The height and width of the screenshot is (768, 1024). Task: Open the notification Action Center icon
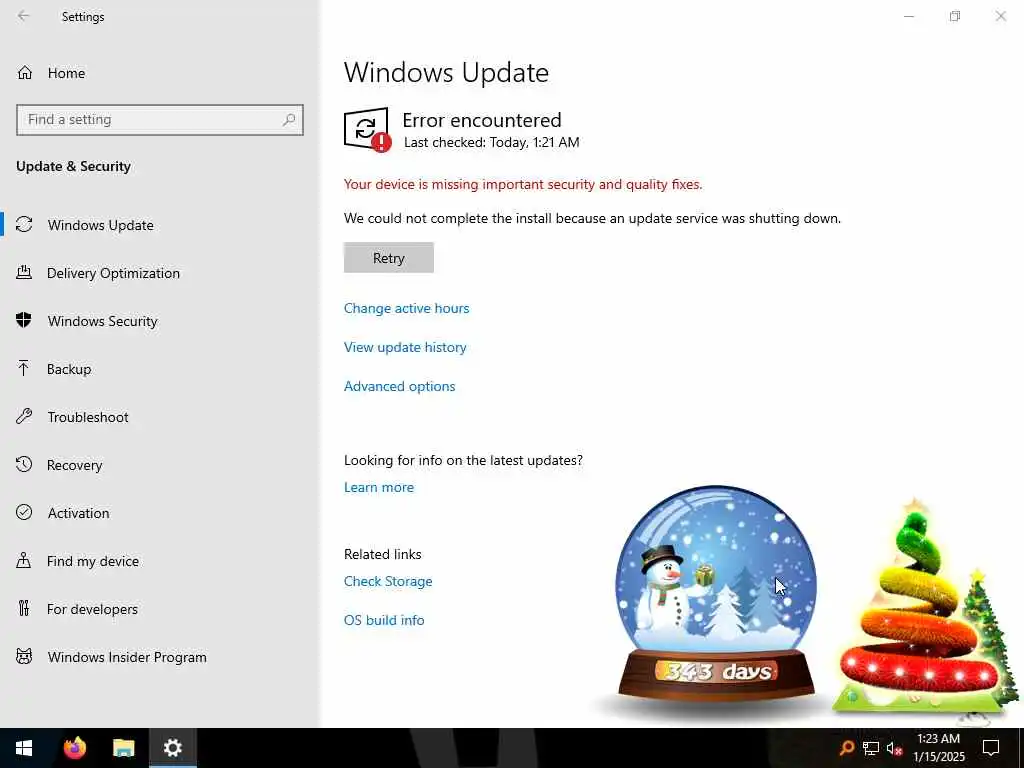click(x=991, y=748)
